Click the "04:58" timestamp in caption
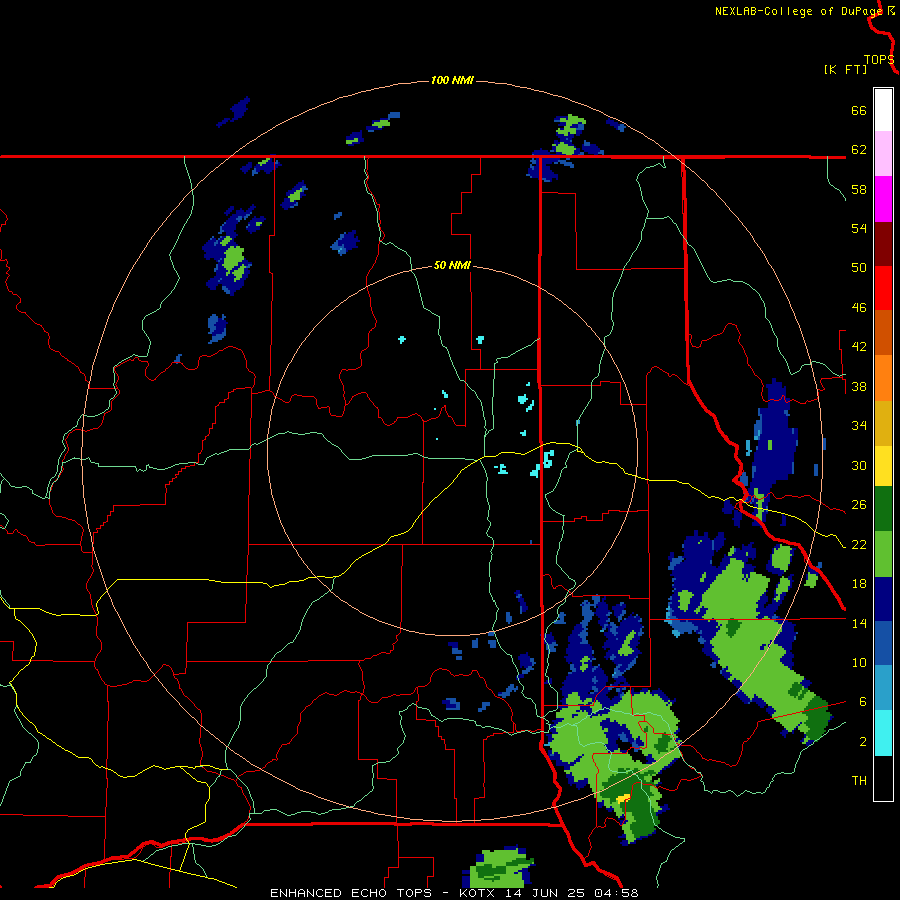 coord(618,893)
